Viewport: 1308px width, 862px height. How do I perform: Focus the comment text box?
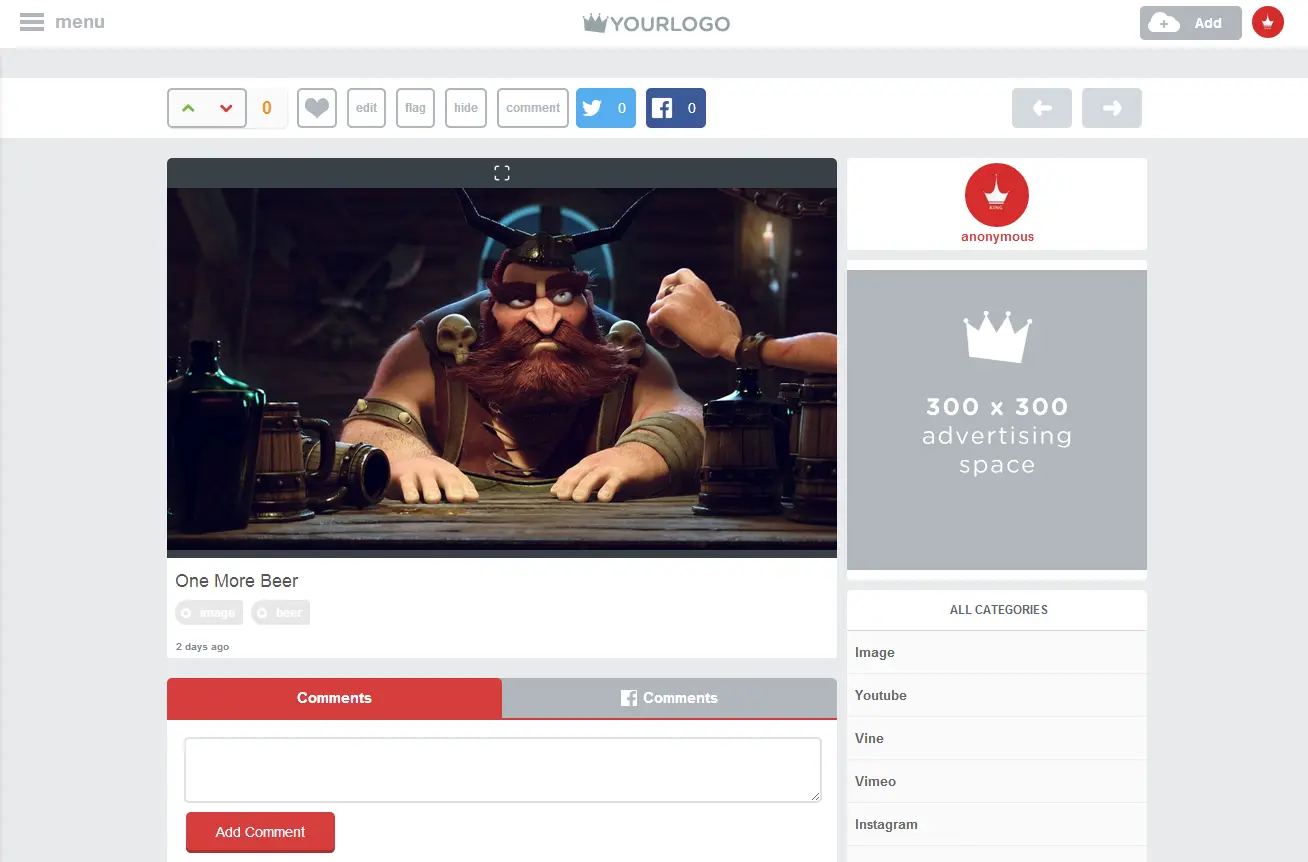(x=503, y=770)
